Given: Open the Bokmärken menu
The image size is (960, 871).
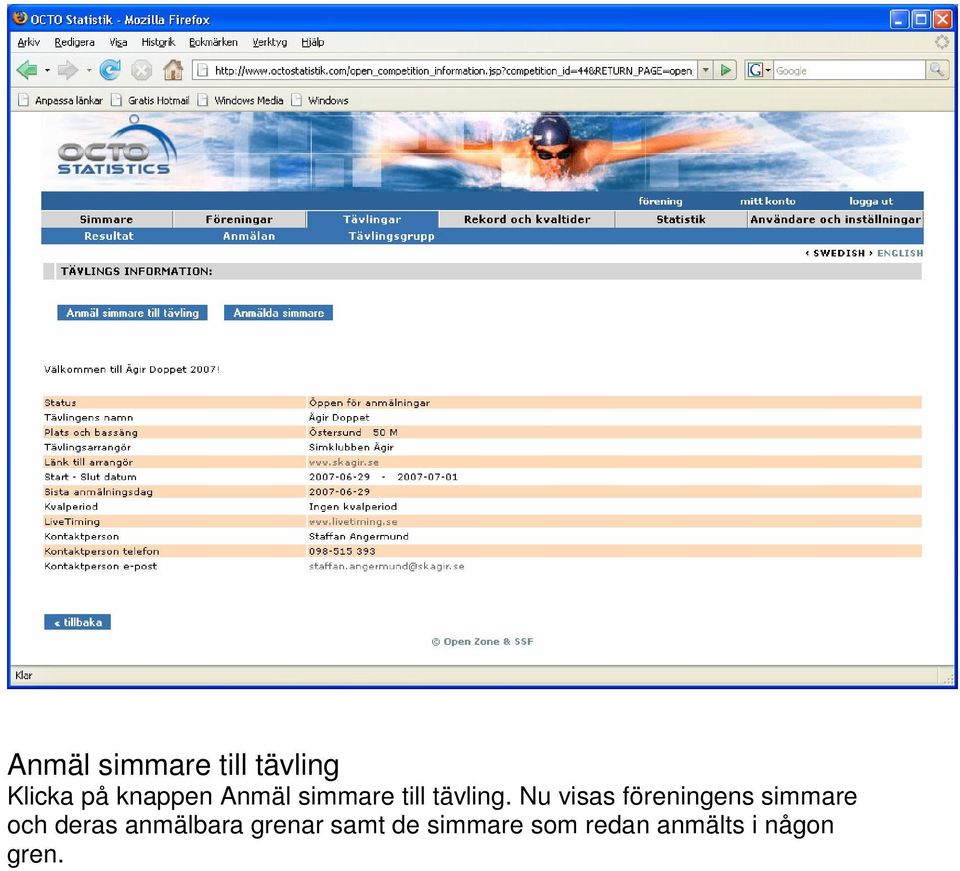Looking at the screenshot, I should click(213, 42).
